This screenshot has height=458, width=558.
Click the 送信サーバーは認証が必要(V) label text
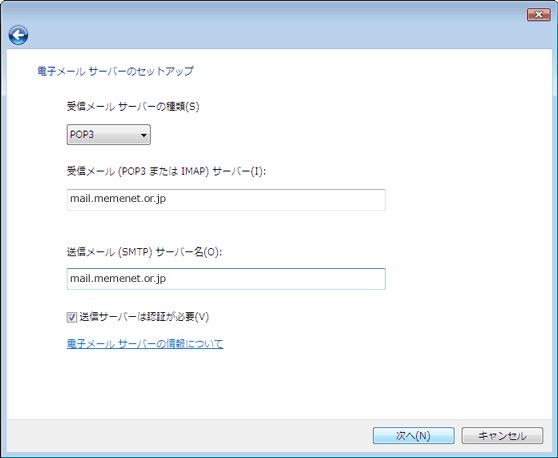pos(144,317)
